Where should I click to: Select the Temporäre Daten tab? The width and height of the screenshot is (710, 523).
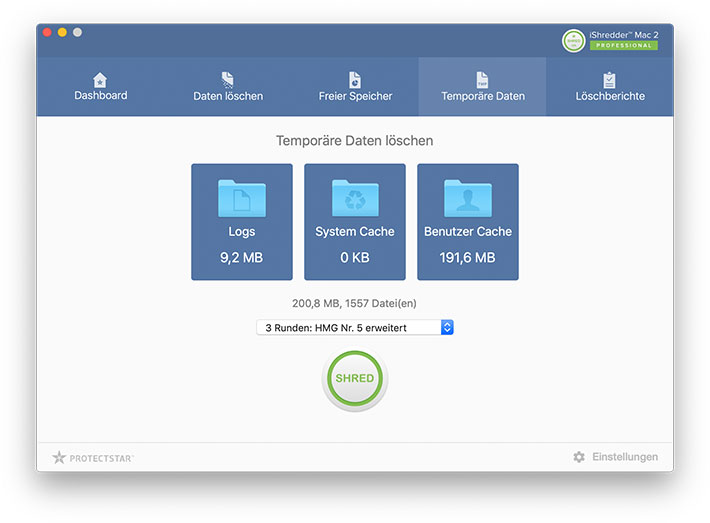click(482, 86)
